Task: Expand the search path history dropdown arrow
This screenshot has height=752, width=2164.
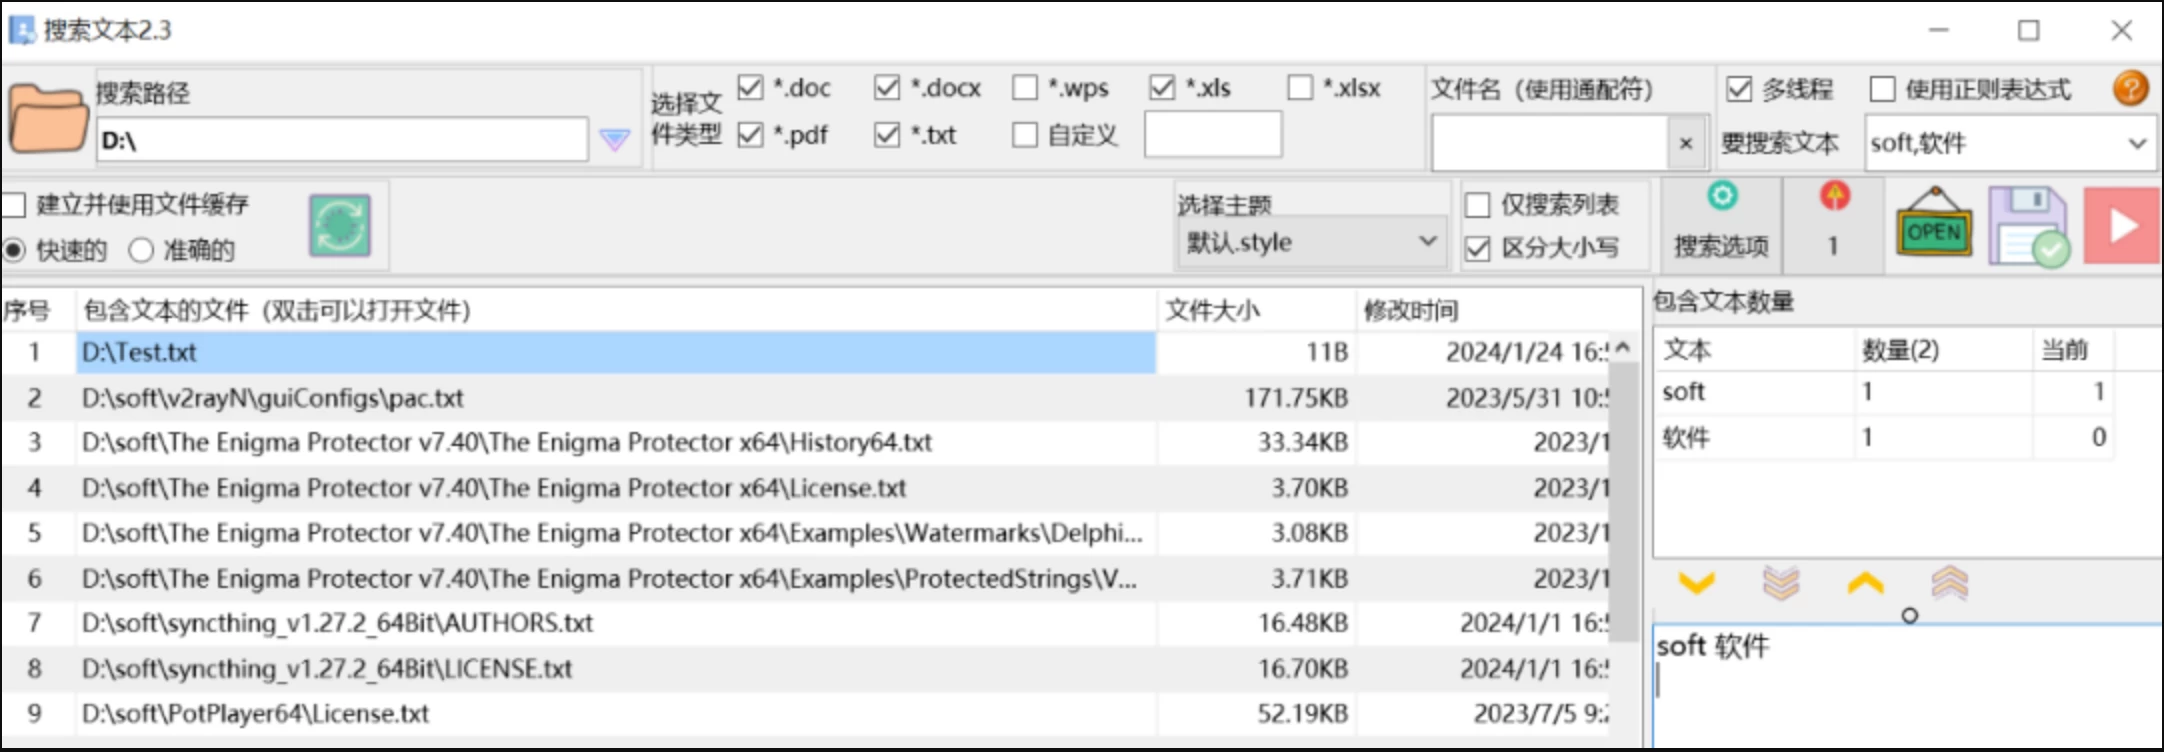Action: click(x=615, y=140)
